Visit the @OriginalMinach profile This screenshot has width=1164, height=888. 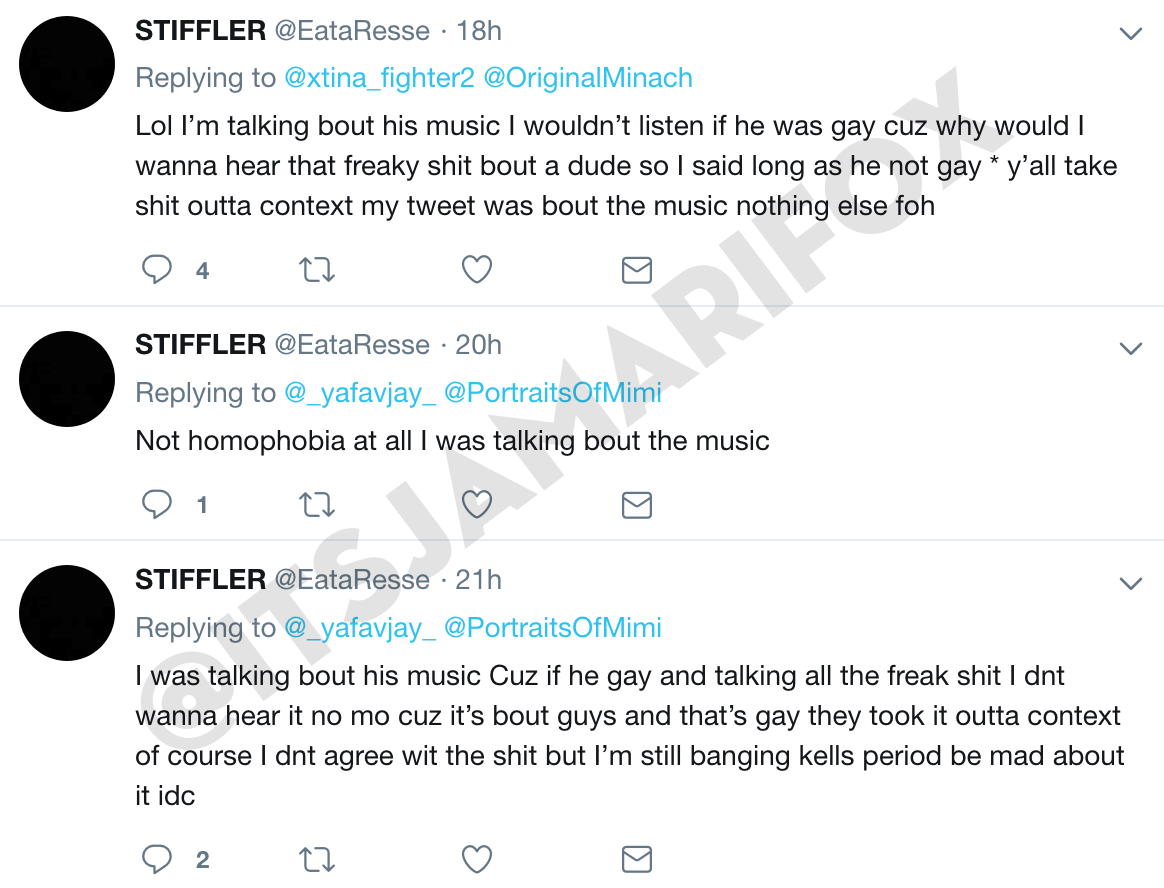[x=588, y=78]
